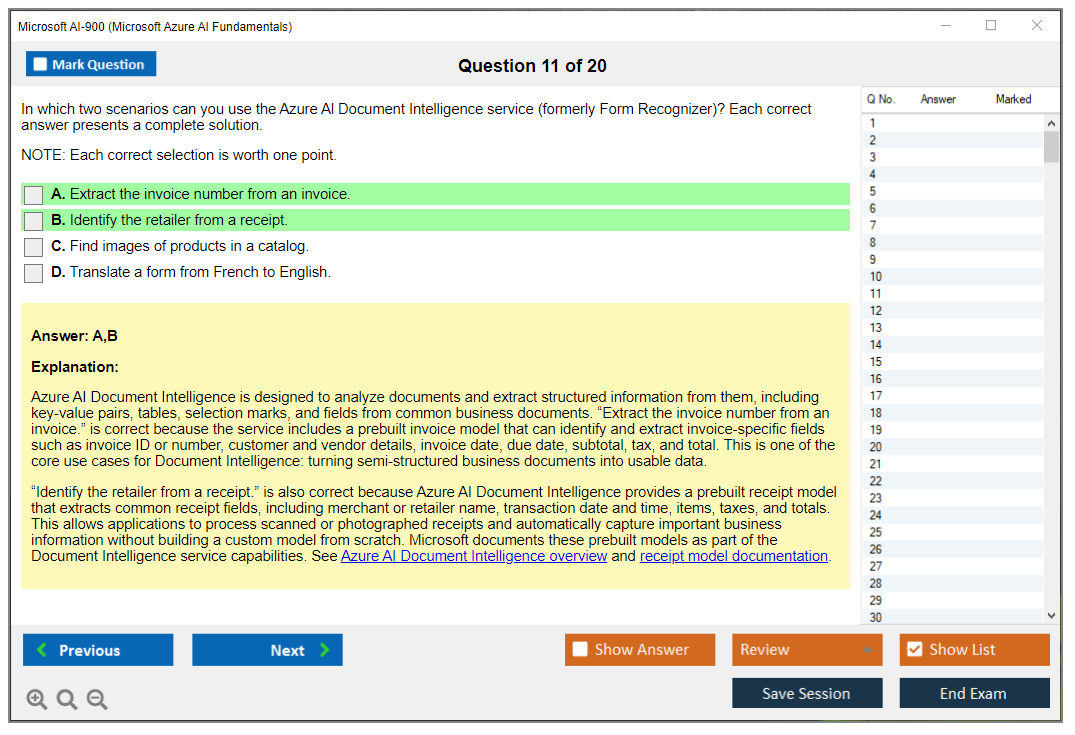Screen dimensions: 1075x735
Task: Open the Review dropdown menu
Action: [x=807, y=649]
